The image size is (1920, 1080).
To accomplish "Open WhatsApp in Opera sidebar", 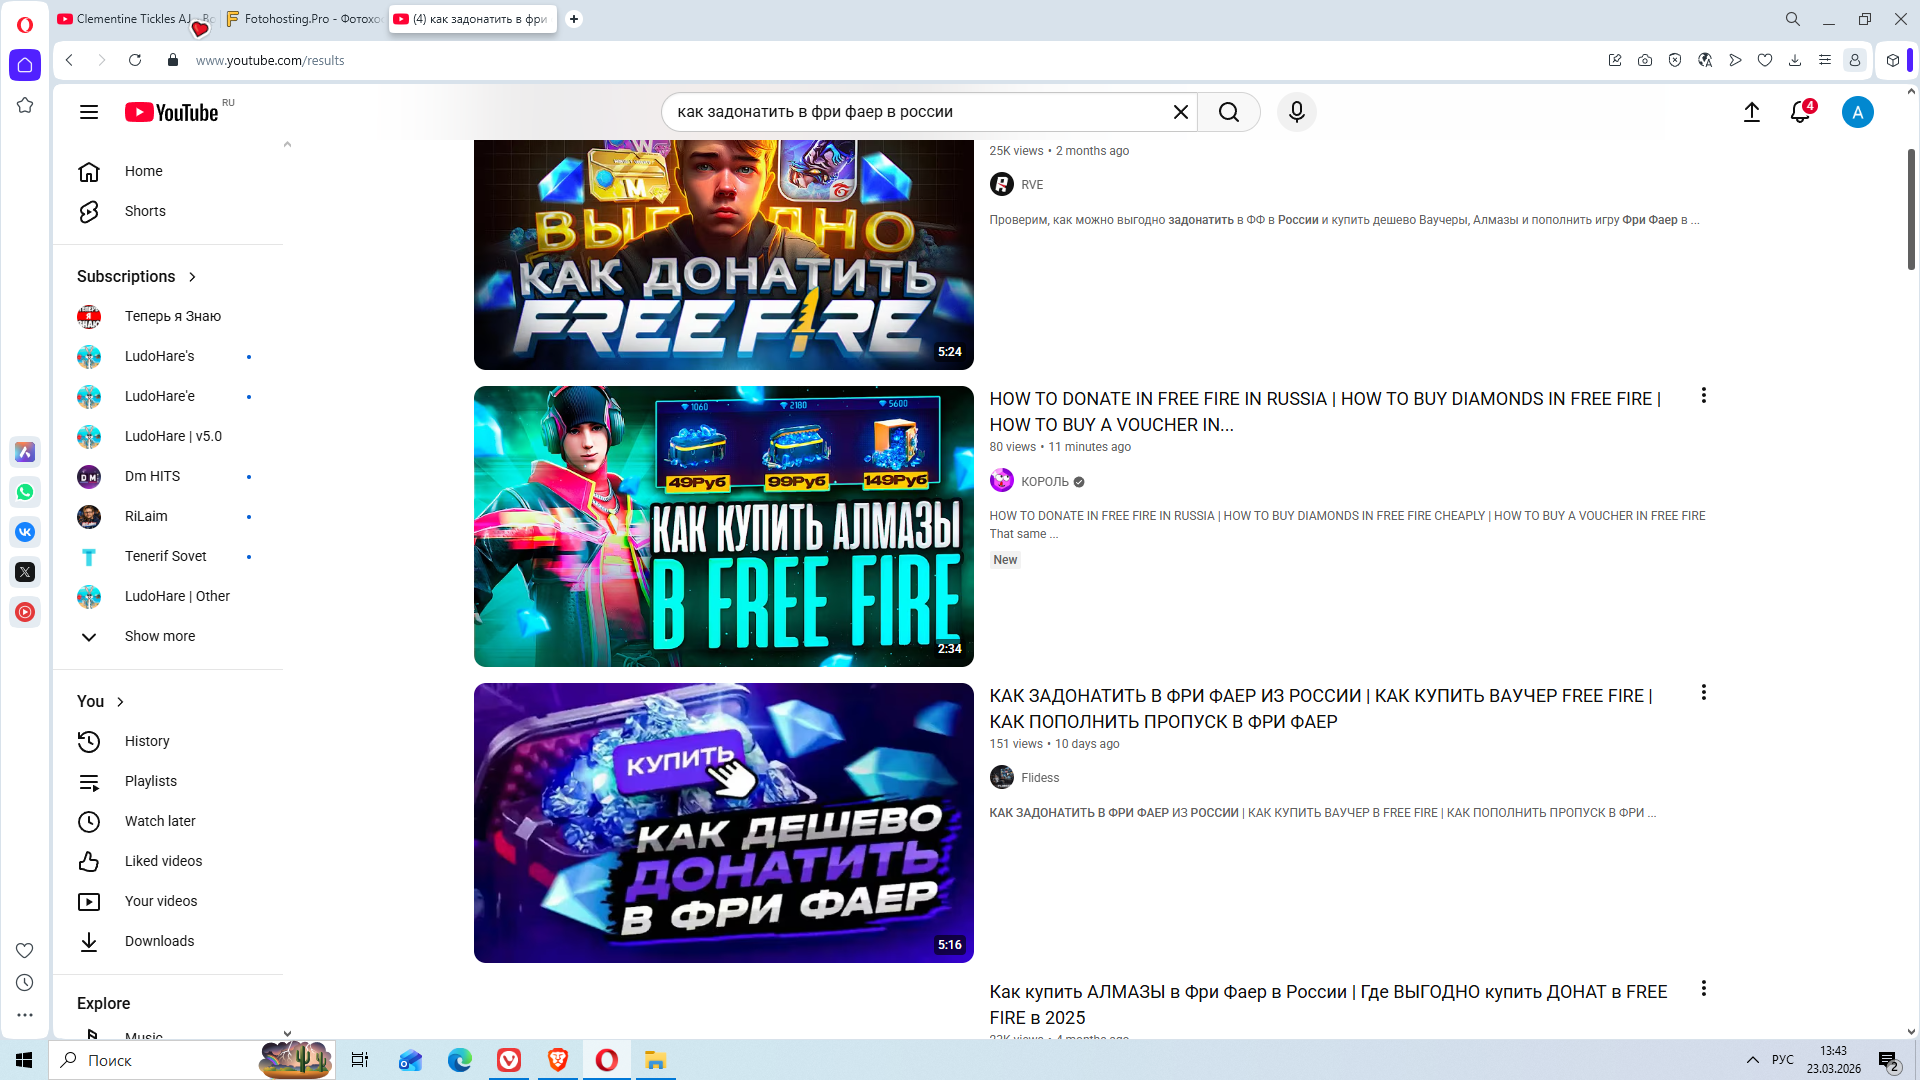I will (x=25, y=492).
